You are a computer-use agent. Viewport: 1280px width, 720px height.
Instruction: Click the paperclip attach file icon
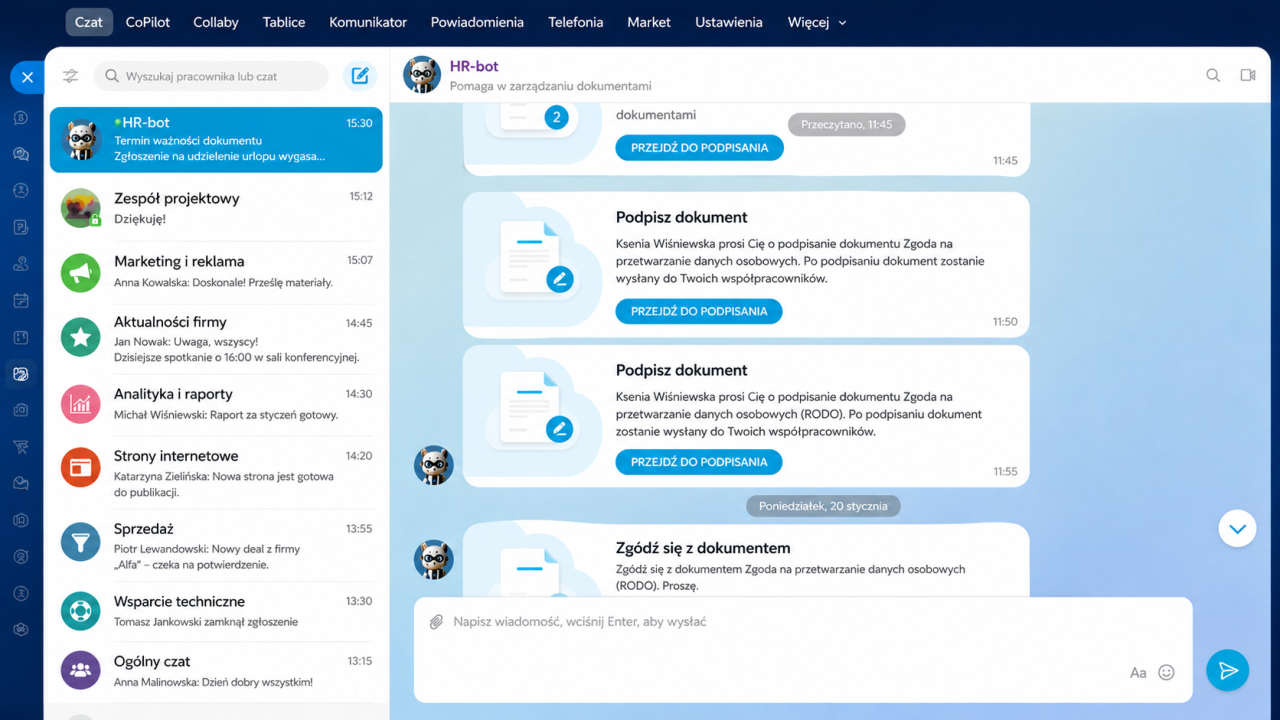tap(436, 622)
